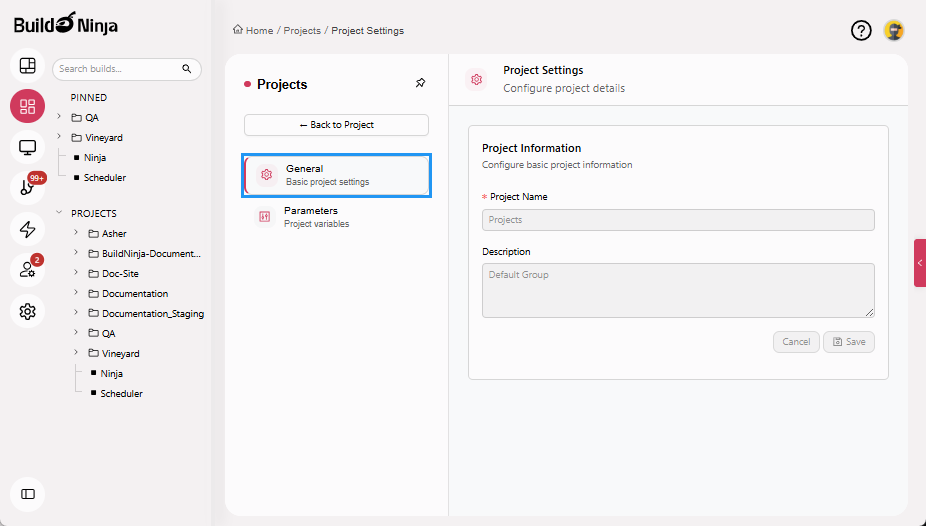926x526 pixels.
Task: Open Scheduler item under PROJECTS
Action: [x=121, y=394]
